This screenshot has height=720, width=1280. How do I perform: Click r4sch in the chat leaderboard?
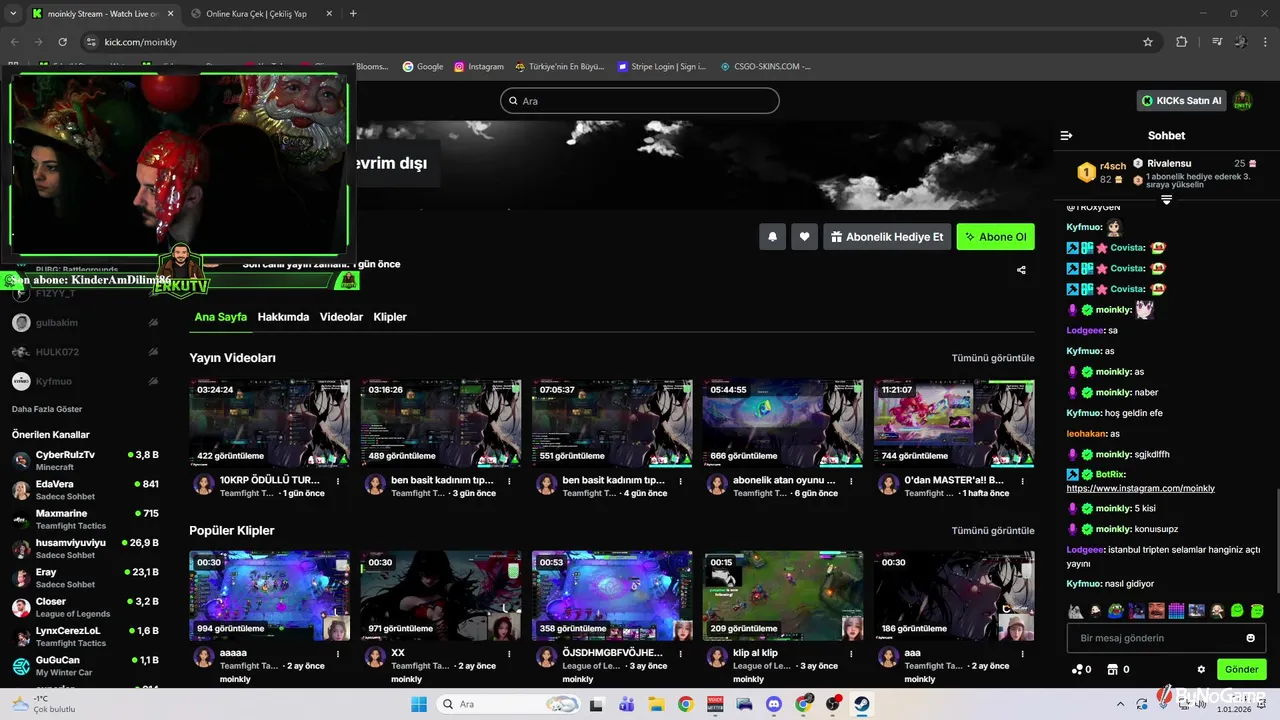point(1102,172)
